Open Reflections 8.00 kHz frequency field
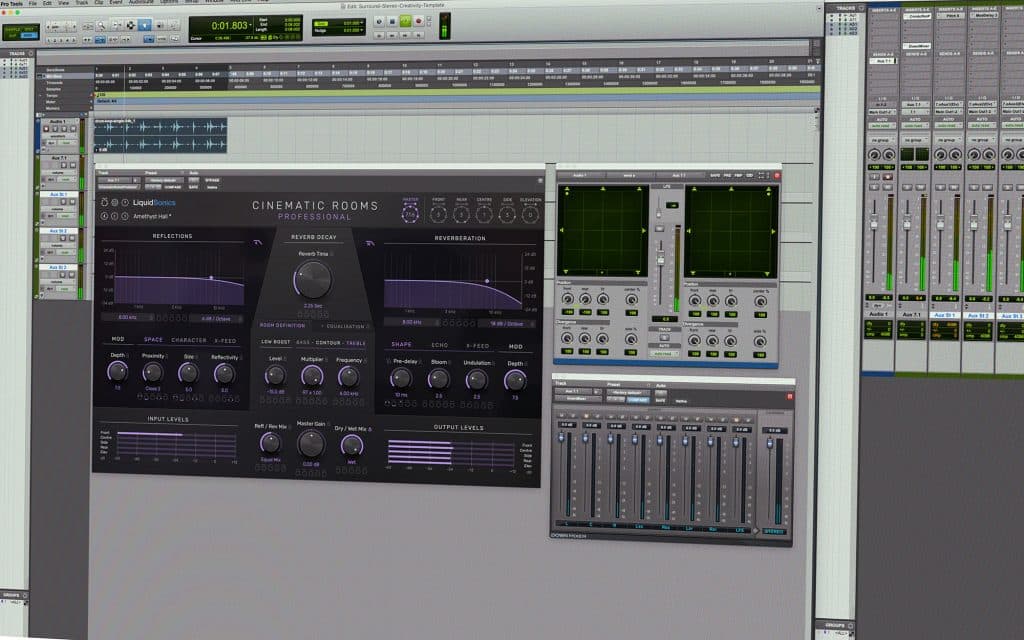The width and height of the screenshot is (1024, 640). point(127,317)
